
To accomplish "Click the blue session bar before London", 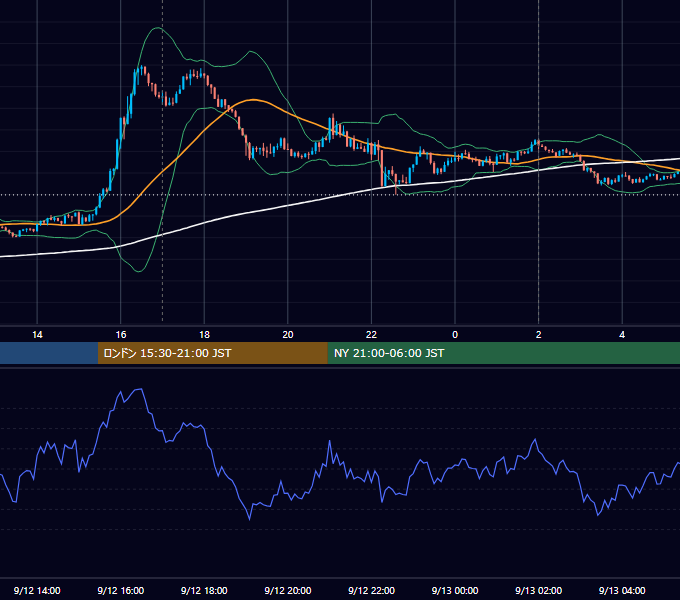I will point(49,353).
